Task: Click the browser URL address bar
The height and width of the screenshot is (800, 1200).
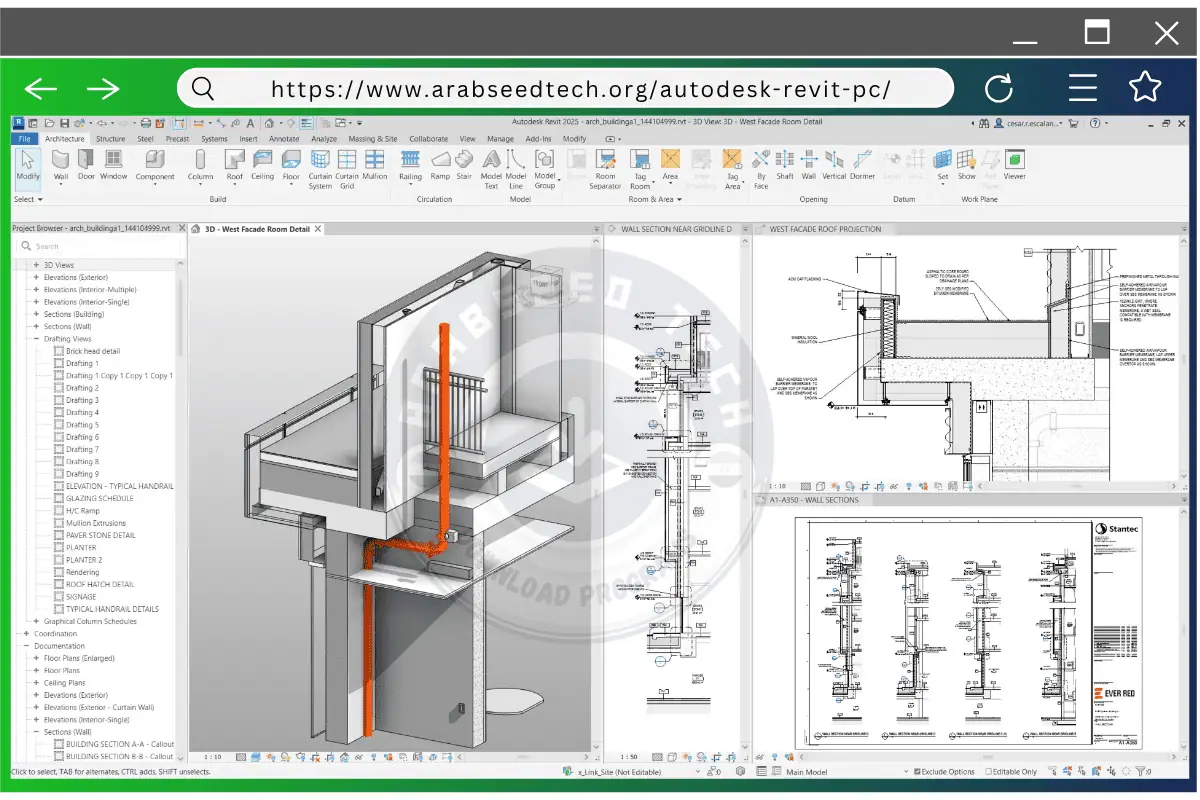Action: pyautogui.click(x=565, y=88)
